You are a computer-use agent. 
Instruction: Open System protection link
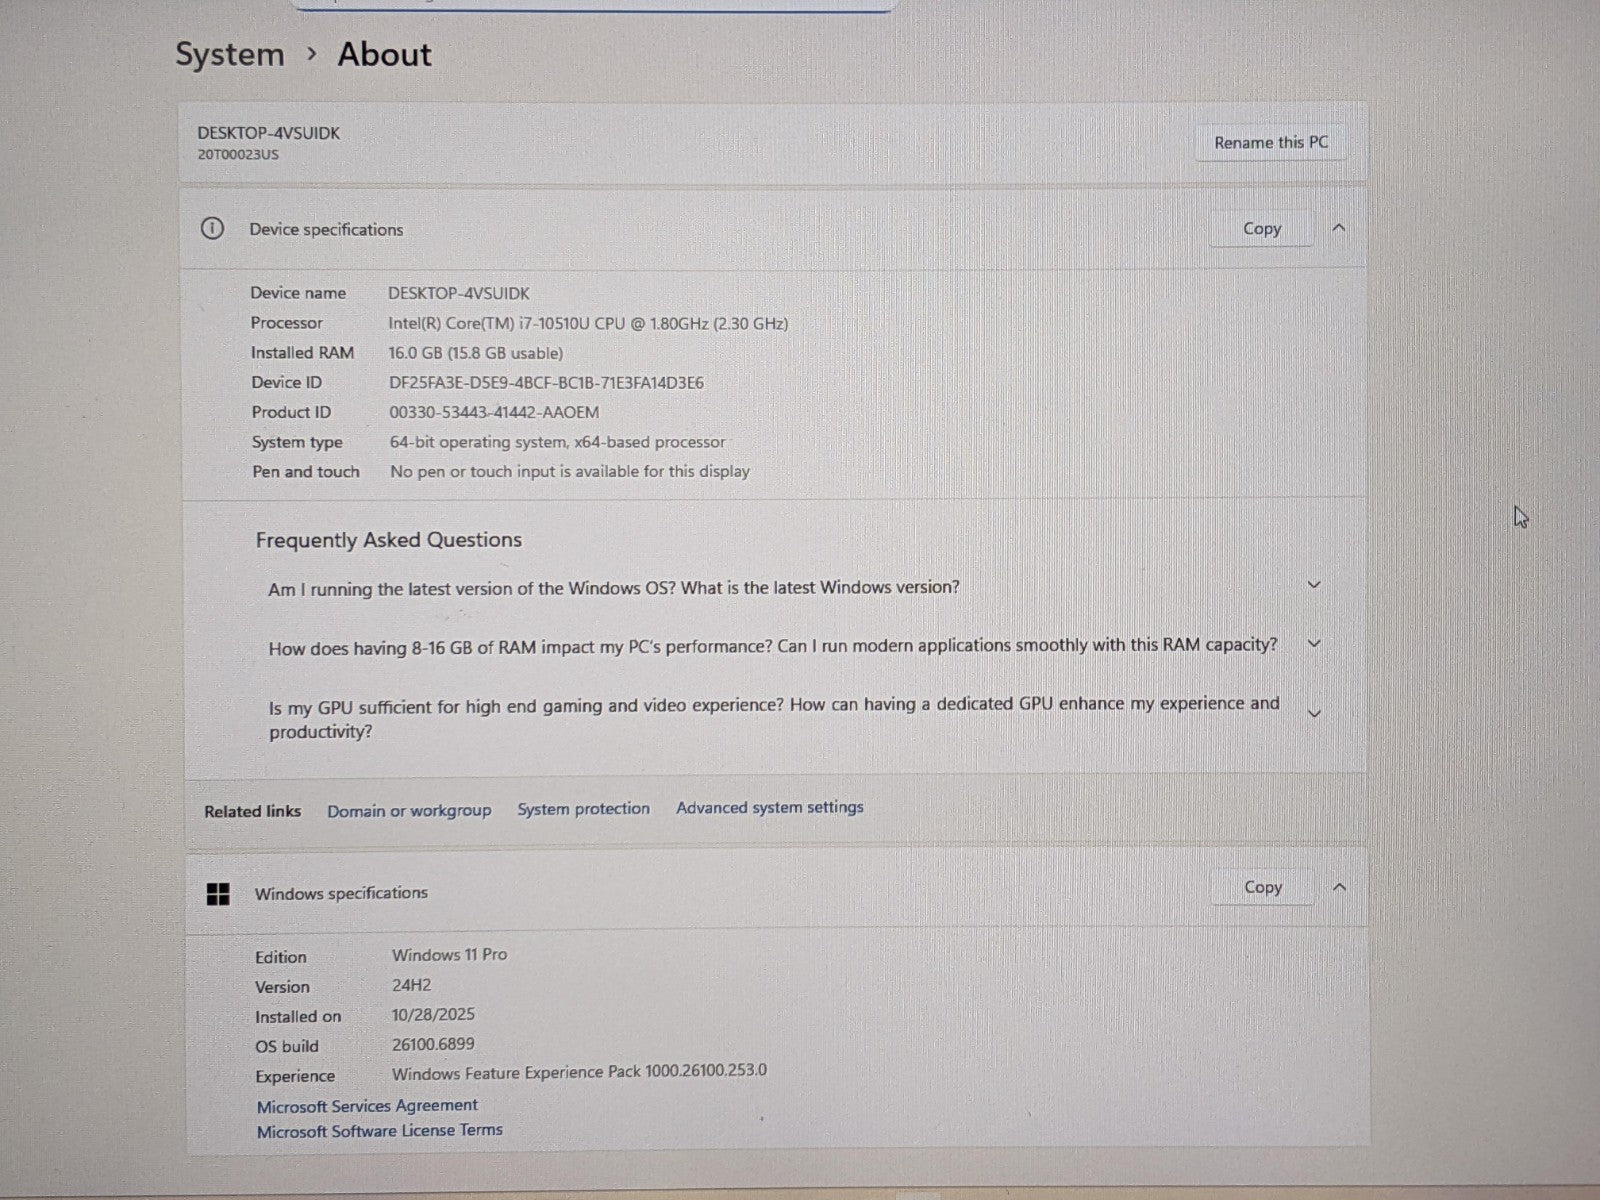[583, 809]
